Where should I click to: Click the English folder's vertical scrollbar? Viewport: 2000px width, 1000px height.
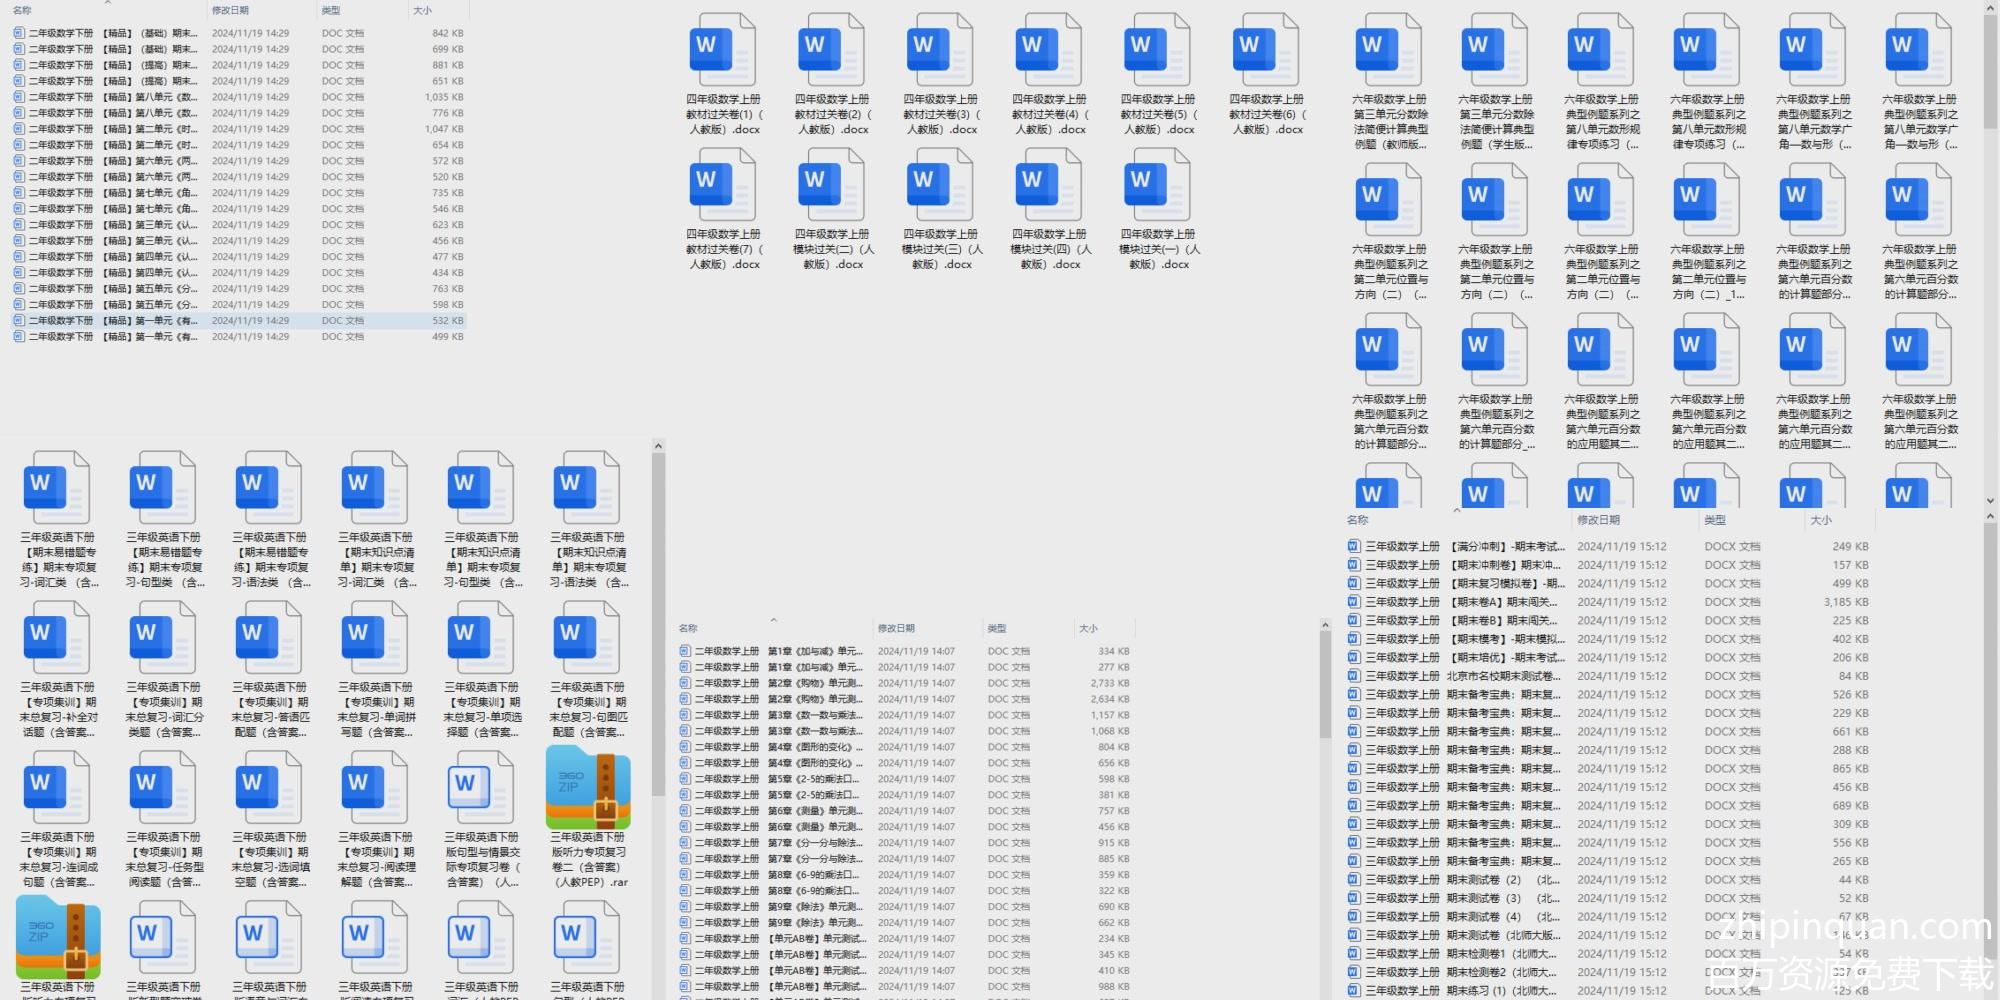click(658, 620)
